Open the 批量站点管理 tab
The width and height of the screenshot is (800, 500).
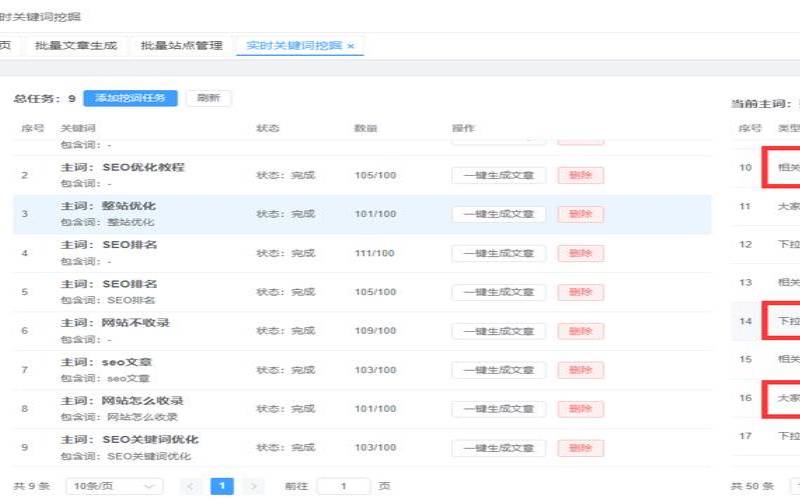(x=182, y=45)
